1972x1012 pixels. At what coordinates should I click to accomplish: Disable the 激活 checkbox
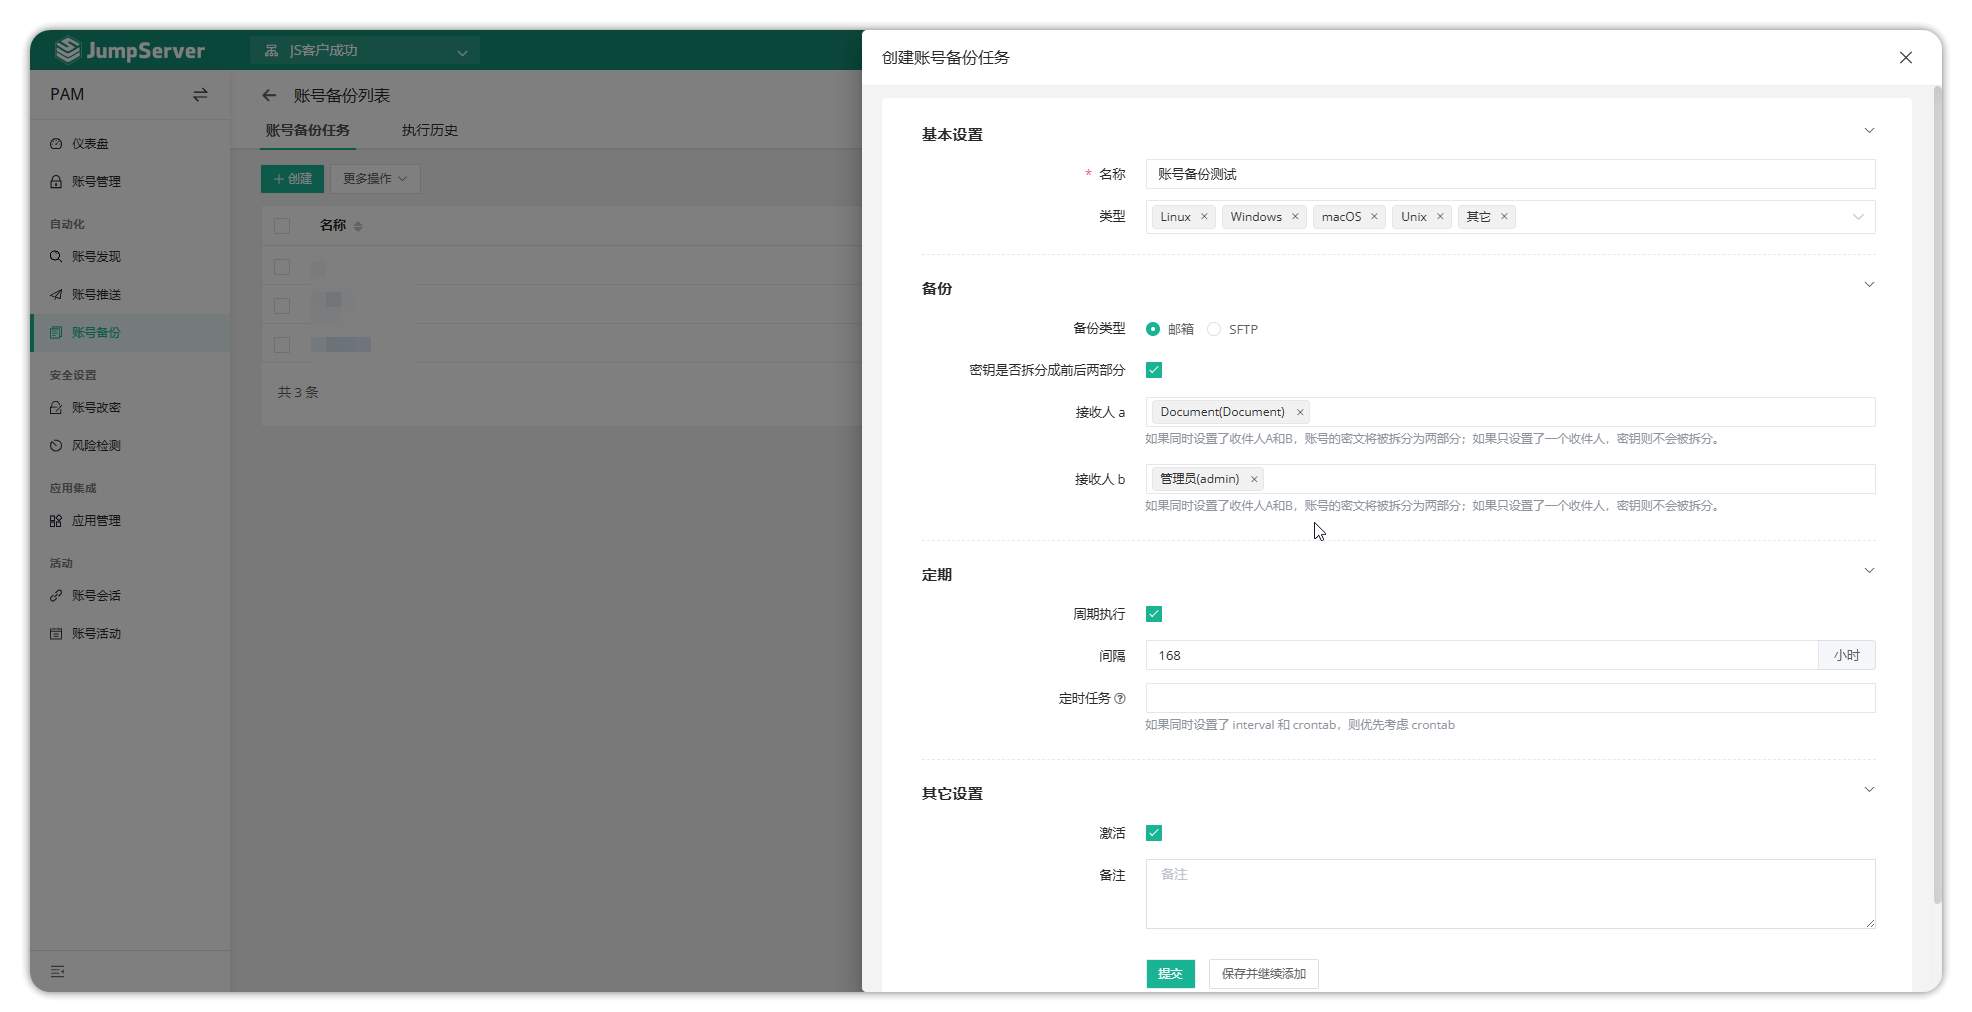tap(1154, 833)
